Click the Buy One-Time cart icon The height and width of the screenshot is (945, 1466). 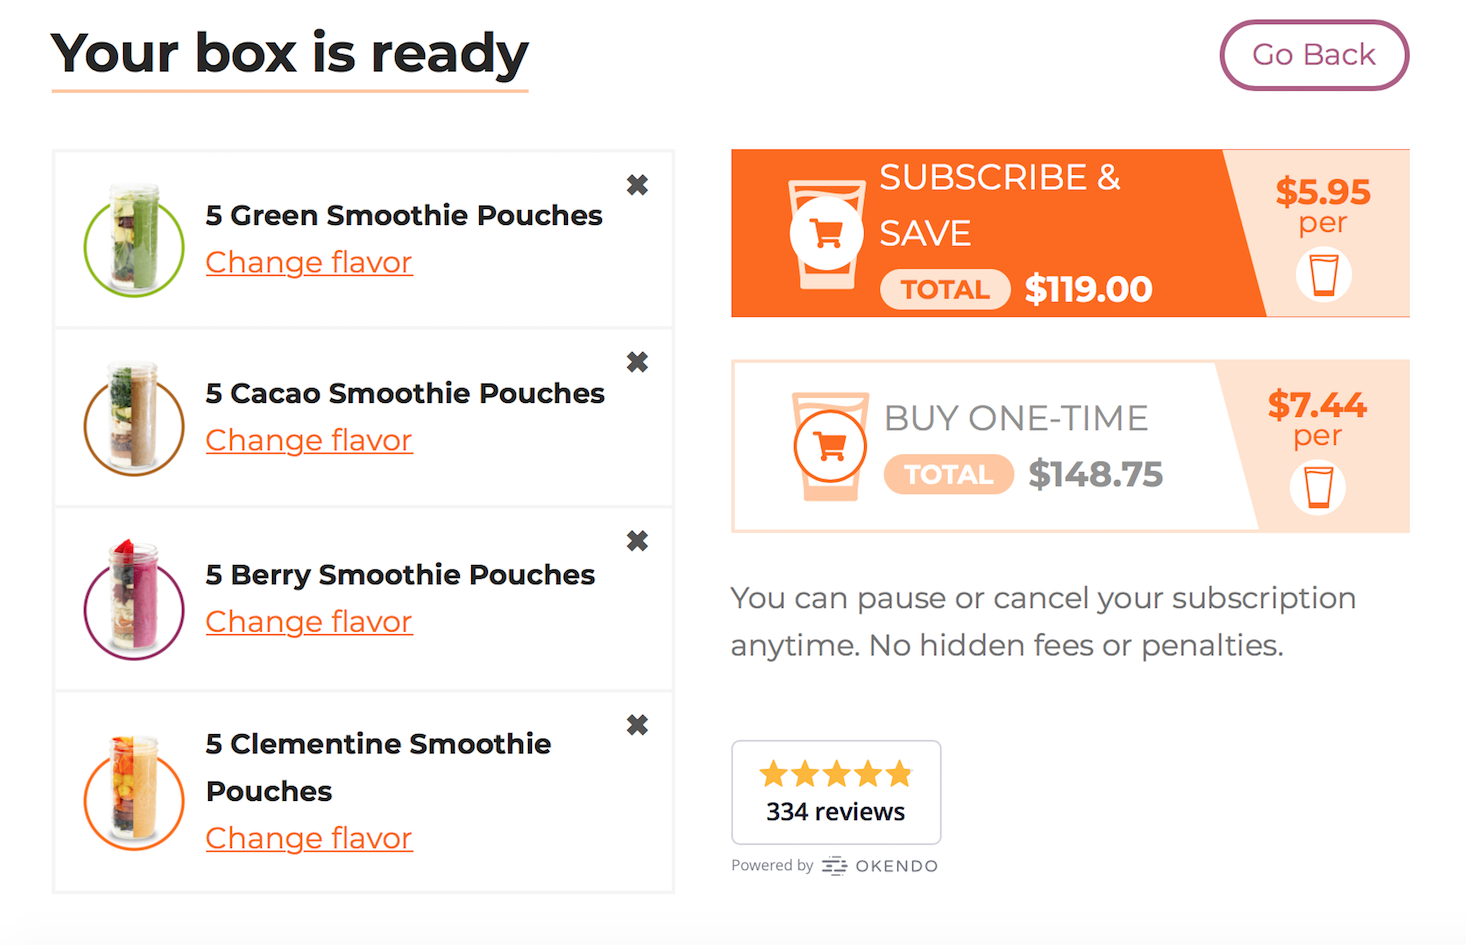(830, 446)
